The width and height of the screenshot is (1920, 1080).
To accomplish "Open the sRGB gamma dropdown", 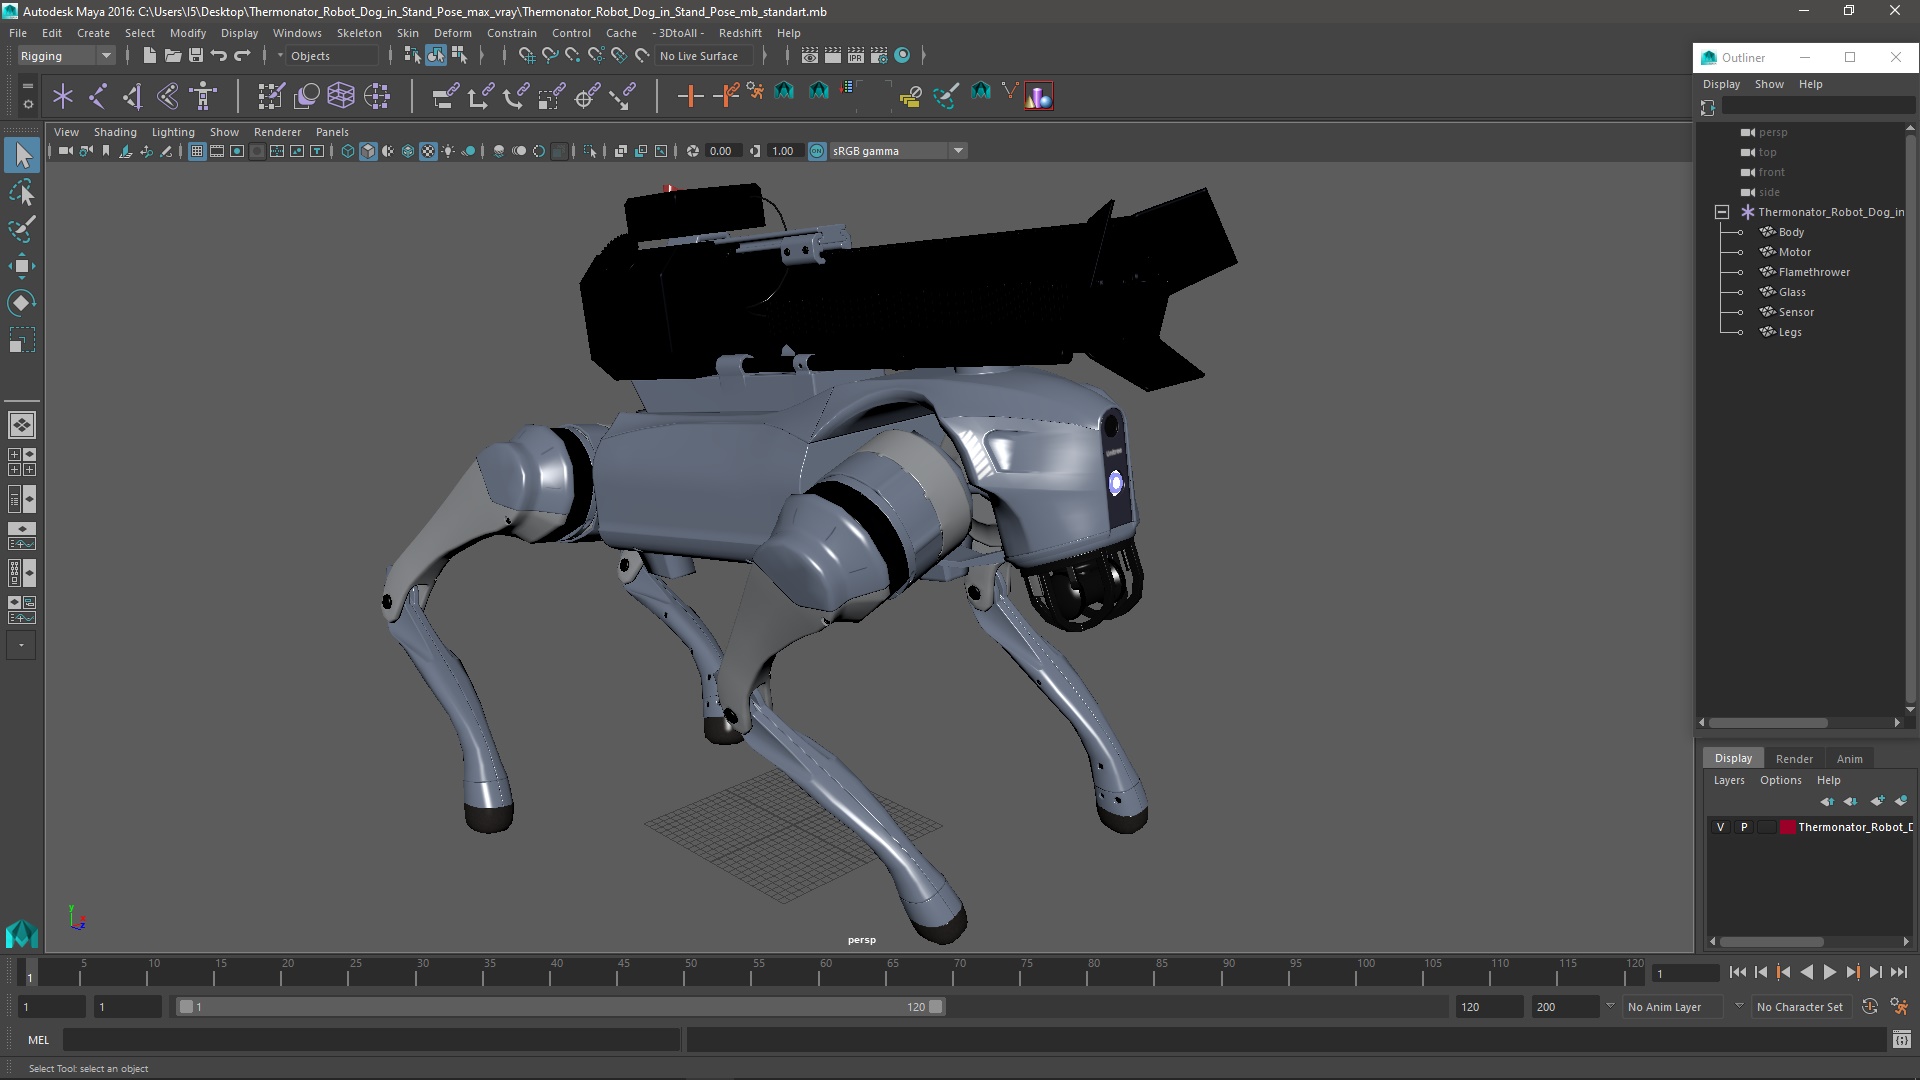I will 897,151.
